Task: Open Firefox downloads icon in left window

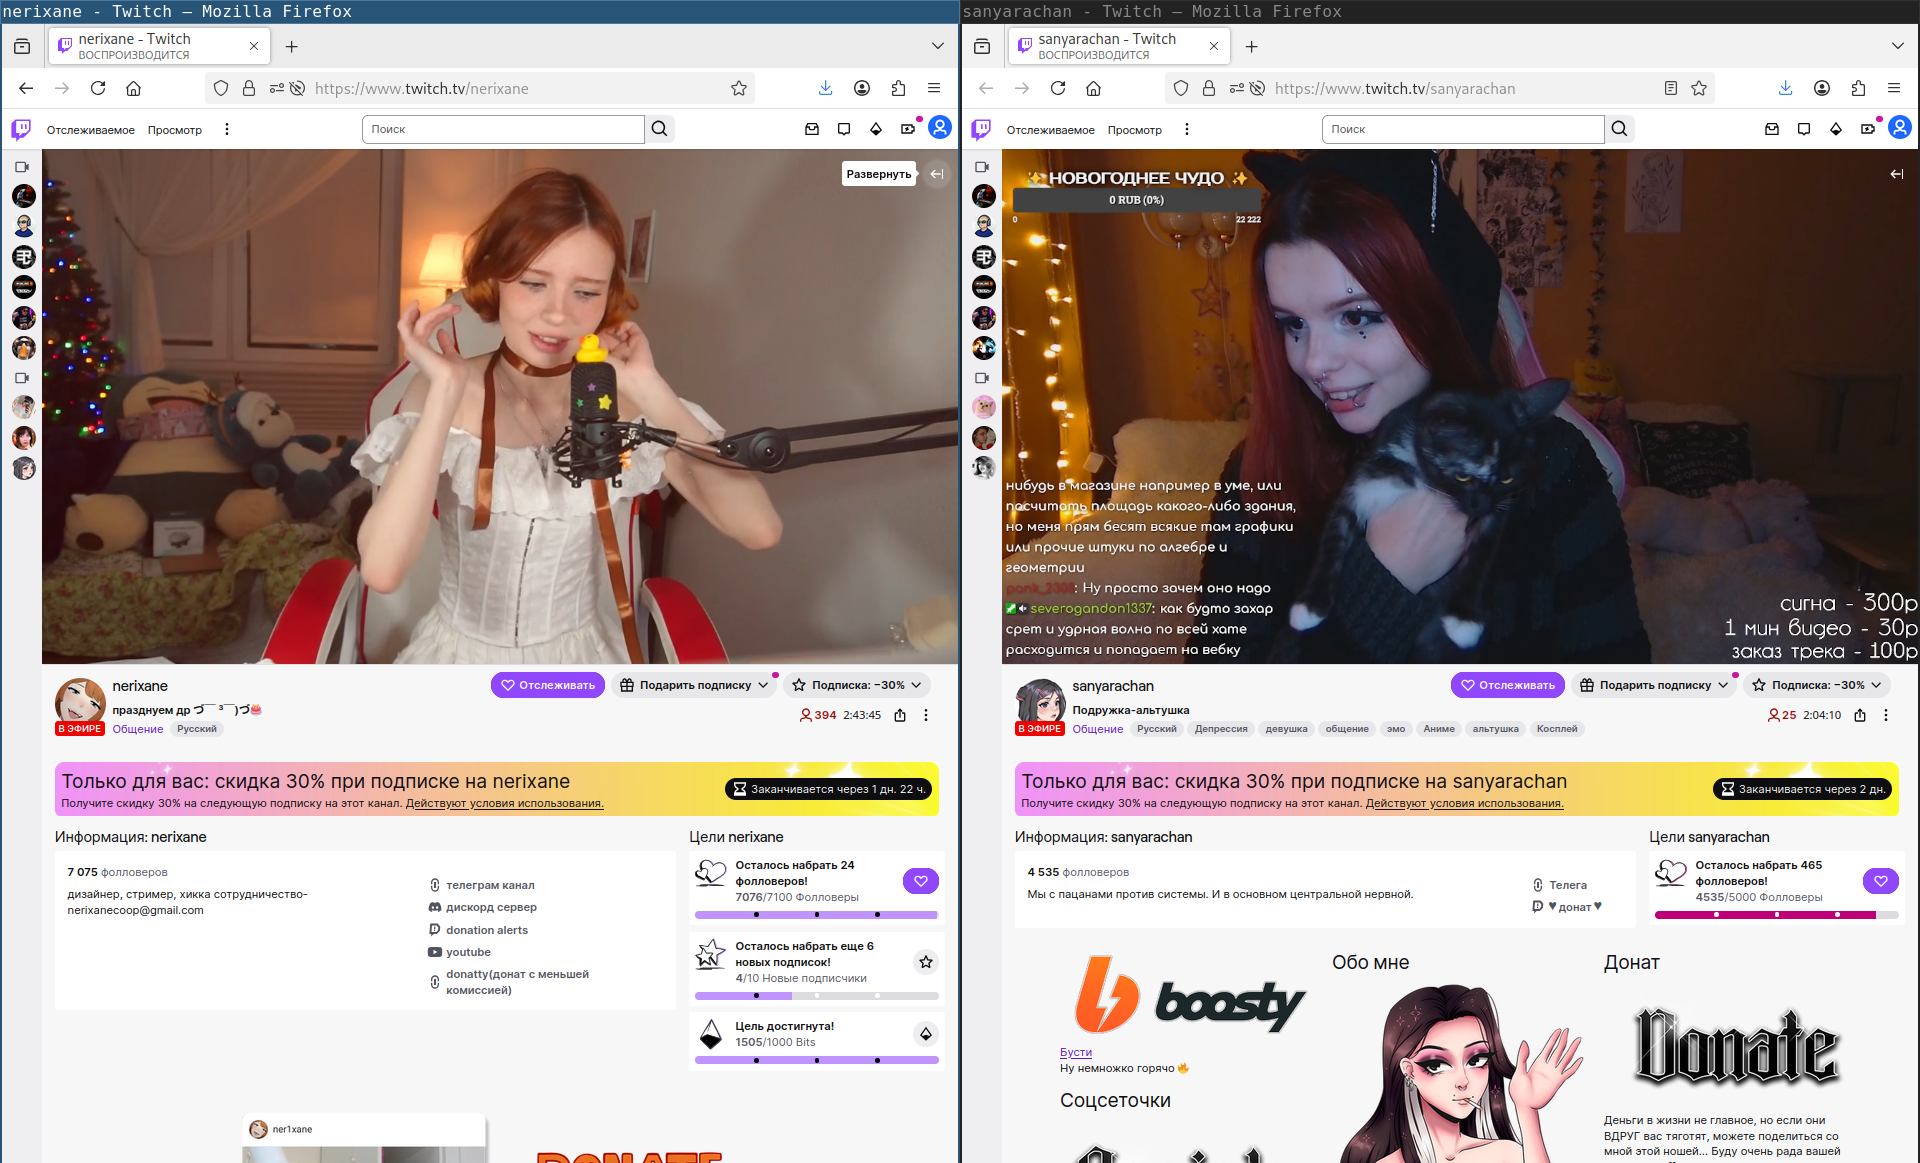Action: click(x=825, y=88)
